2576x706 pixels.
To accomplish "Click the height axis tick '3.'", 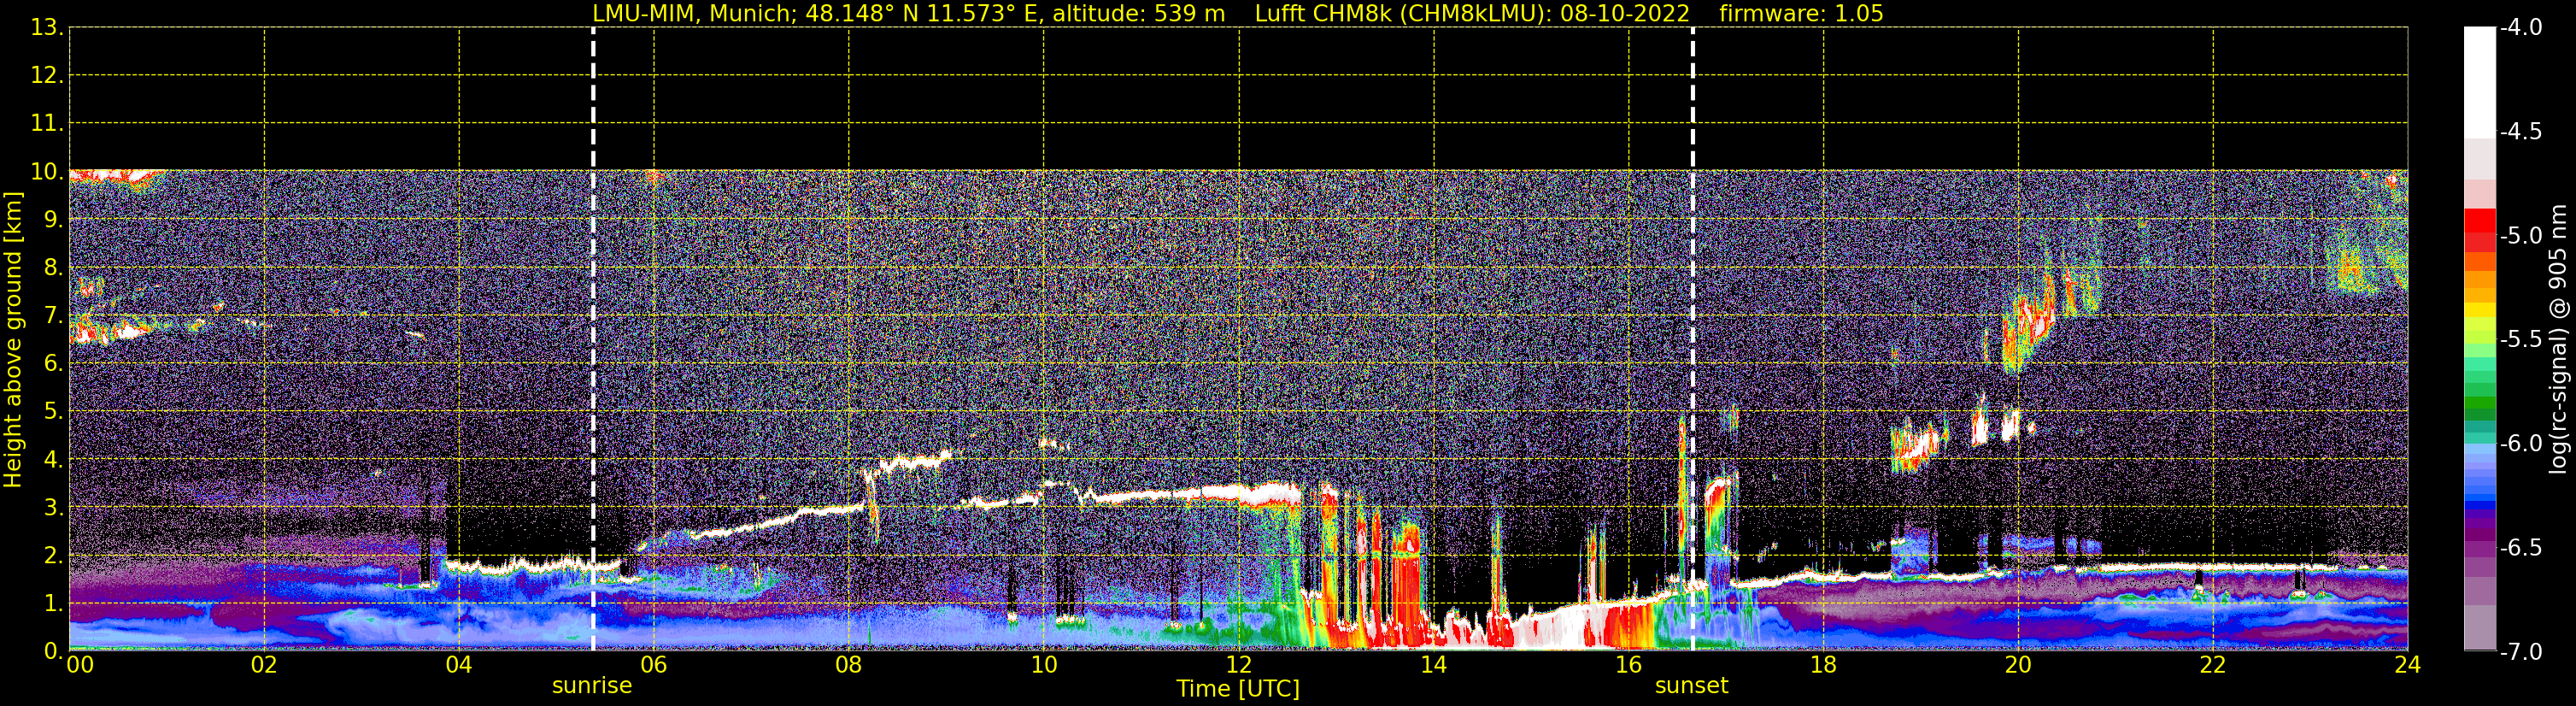I will pos(53,508).
